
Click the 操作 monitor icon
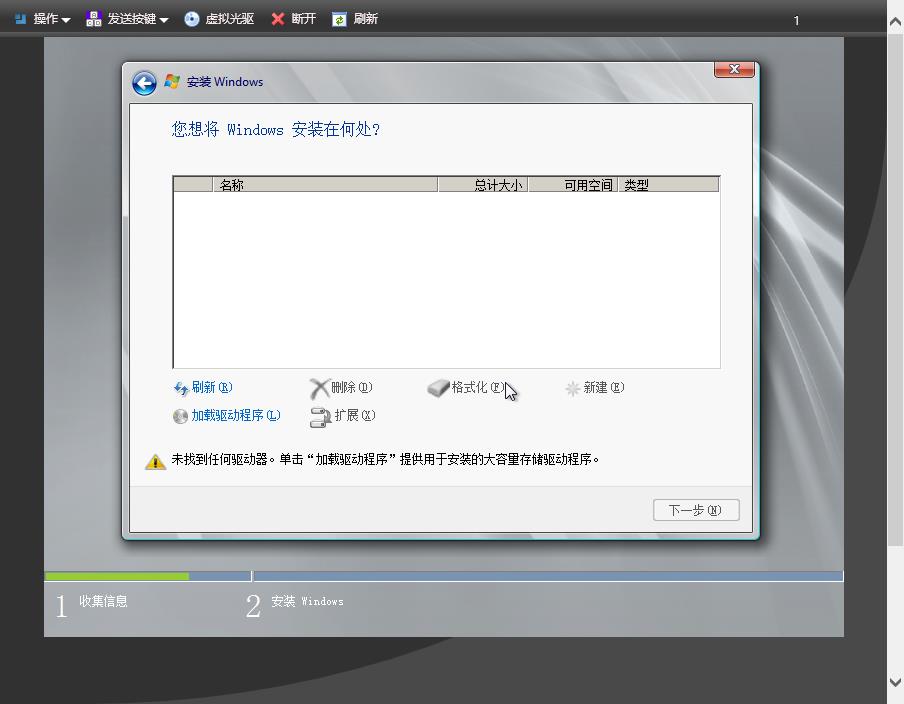click(x=21, y=19)
